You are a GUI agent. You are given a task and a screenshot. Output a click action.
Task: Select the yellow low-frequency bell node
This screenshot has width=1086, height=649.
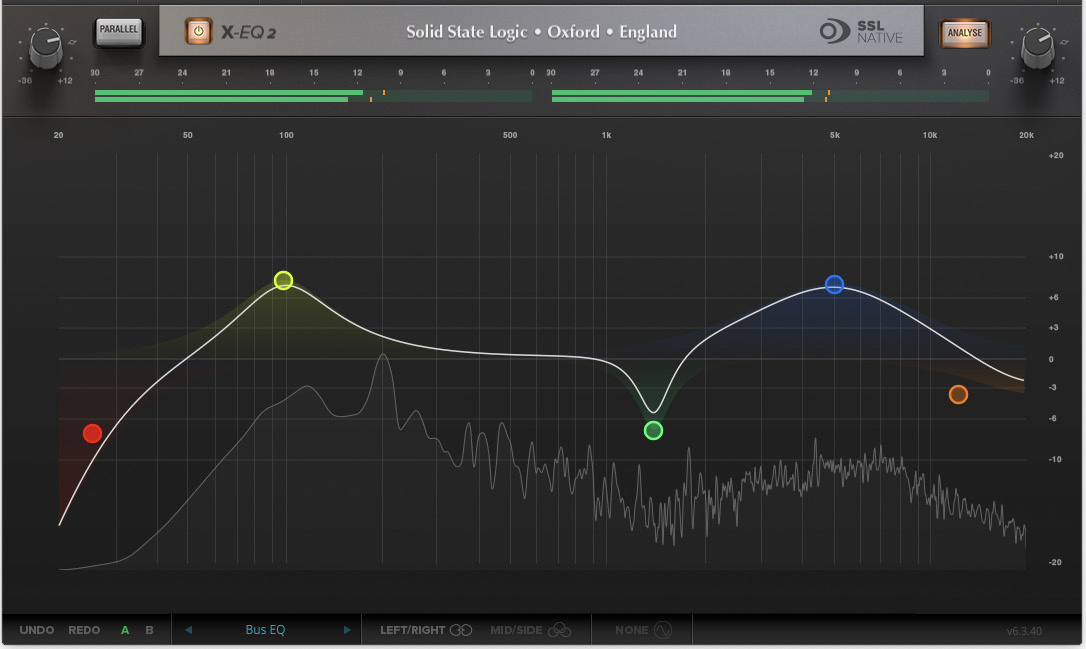pos(283,281)
